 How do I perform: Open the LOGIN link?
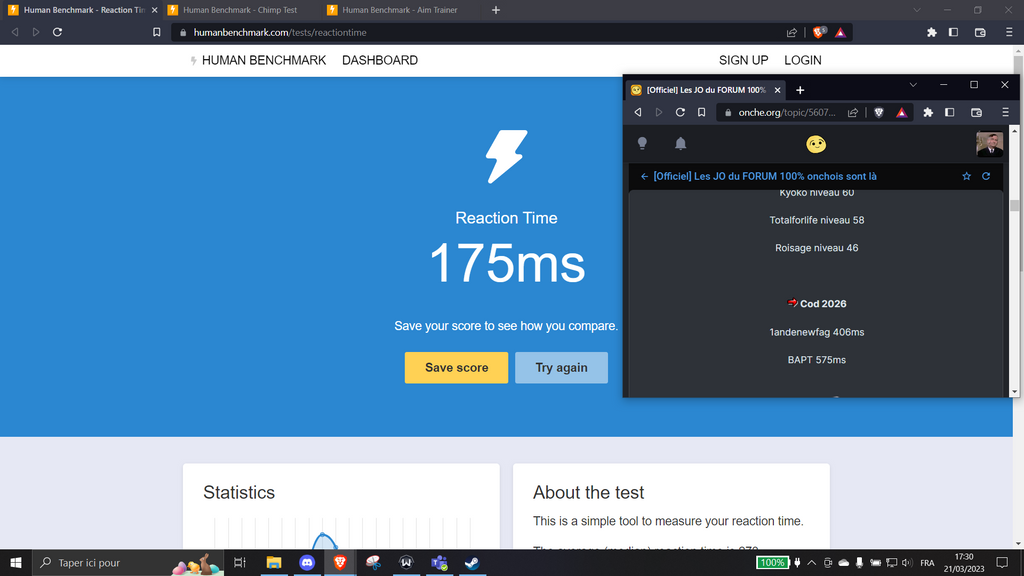click(x=803, y=60)
